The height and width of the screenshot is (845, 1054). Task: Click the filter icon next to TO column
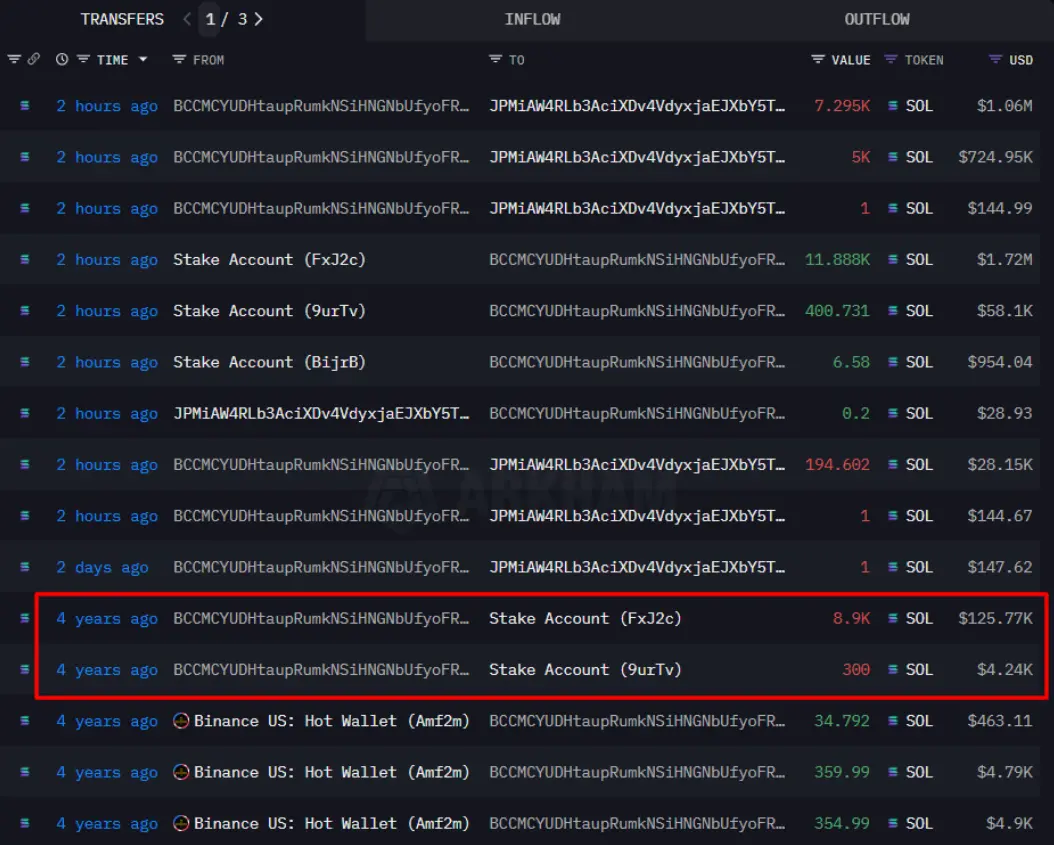click(495, 60)
